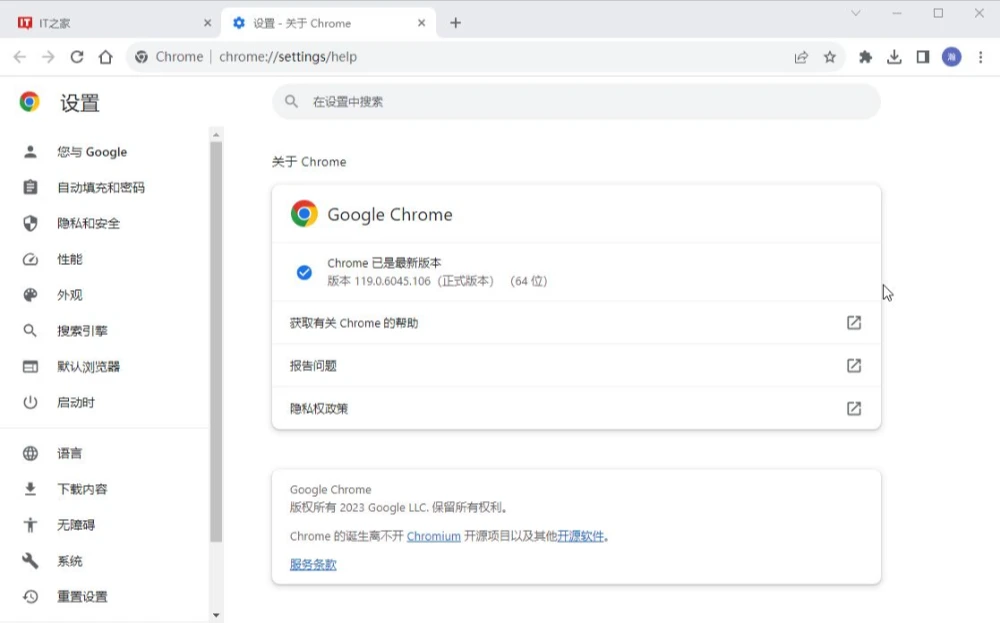Select 隐私和安全 in settings sidebar
This screenshot has height=623, width=1000.
point(88,223)
